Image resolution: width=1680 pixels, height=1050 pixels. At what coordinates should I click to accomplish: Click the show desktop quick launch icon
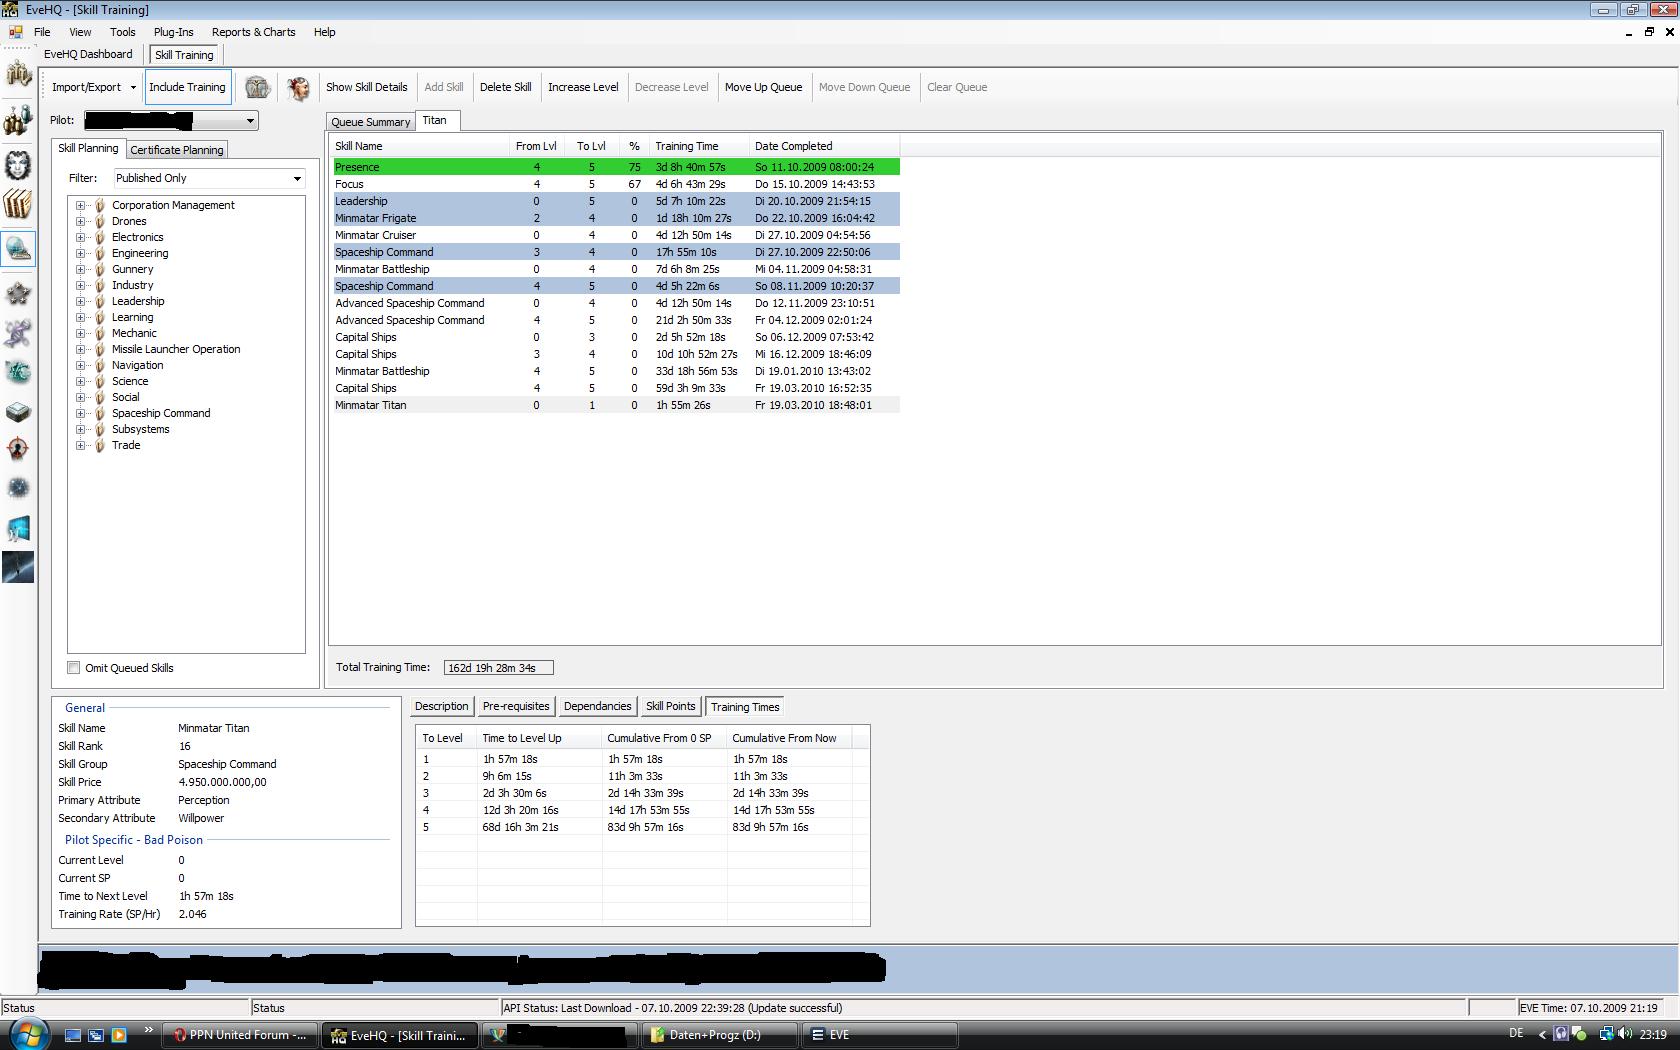[72, 1036]
